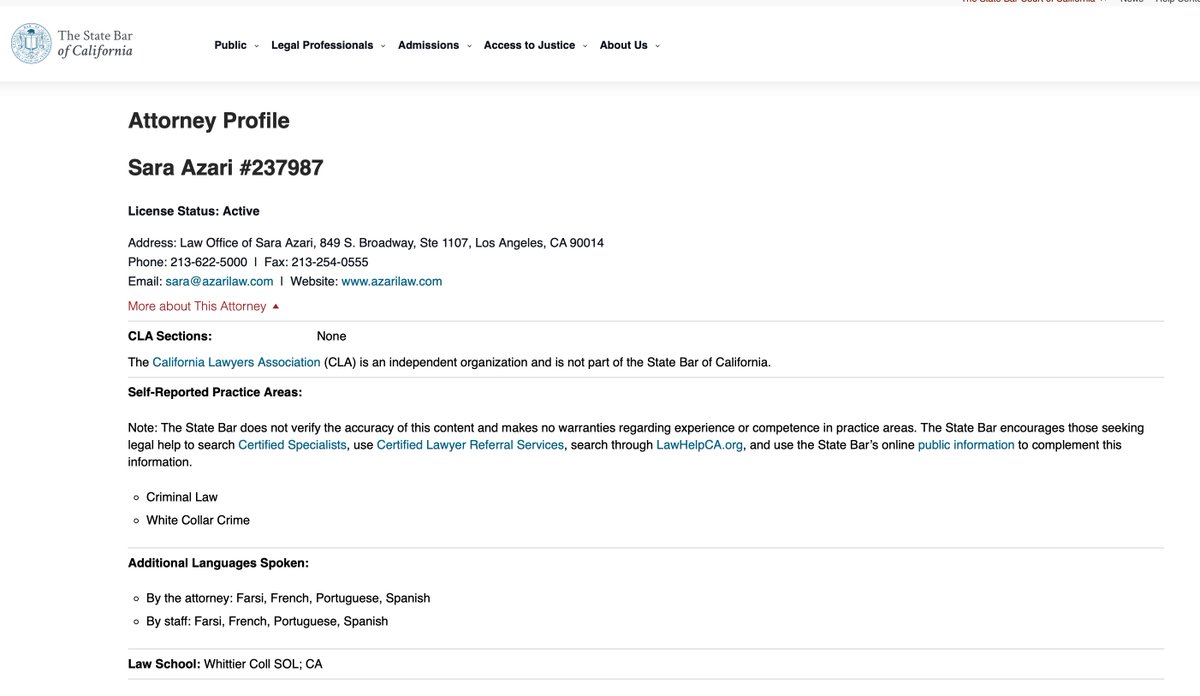The image size is (1200, 696).
Task: Select the Law Office address line
Action: (366, 243)
